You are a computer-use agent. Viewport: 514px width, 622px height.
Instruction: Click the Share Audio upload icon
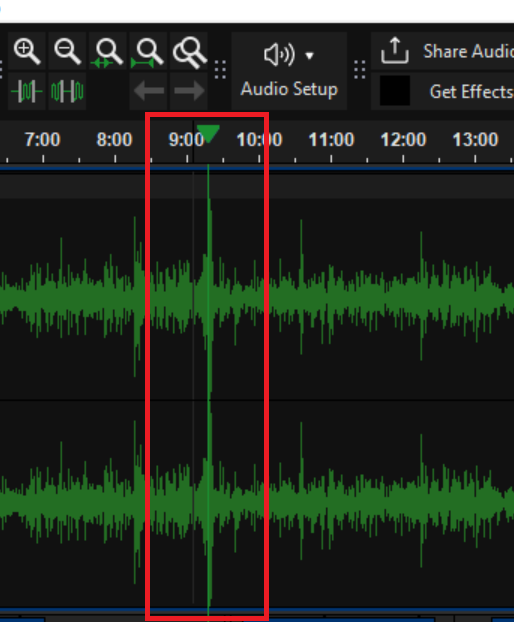coord(394,50)
